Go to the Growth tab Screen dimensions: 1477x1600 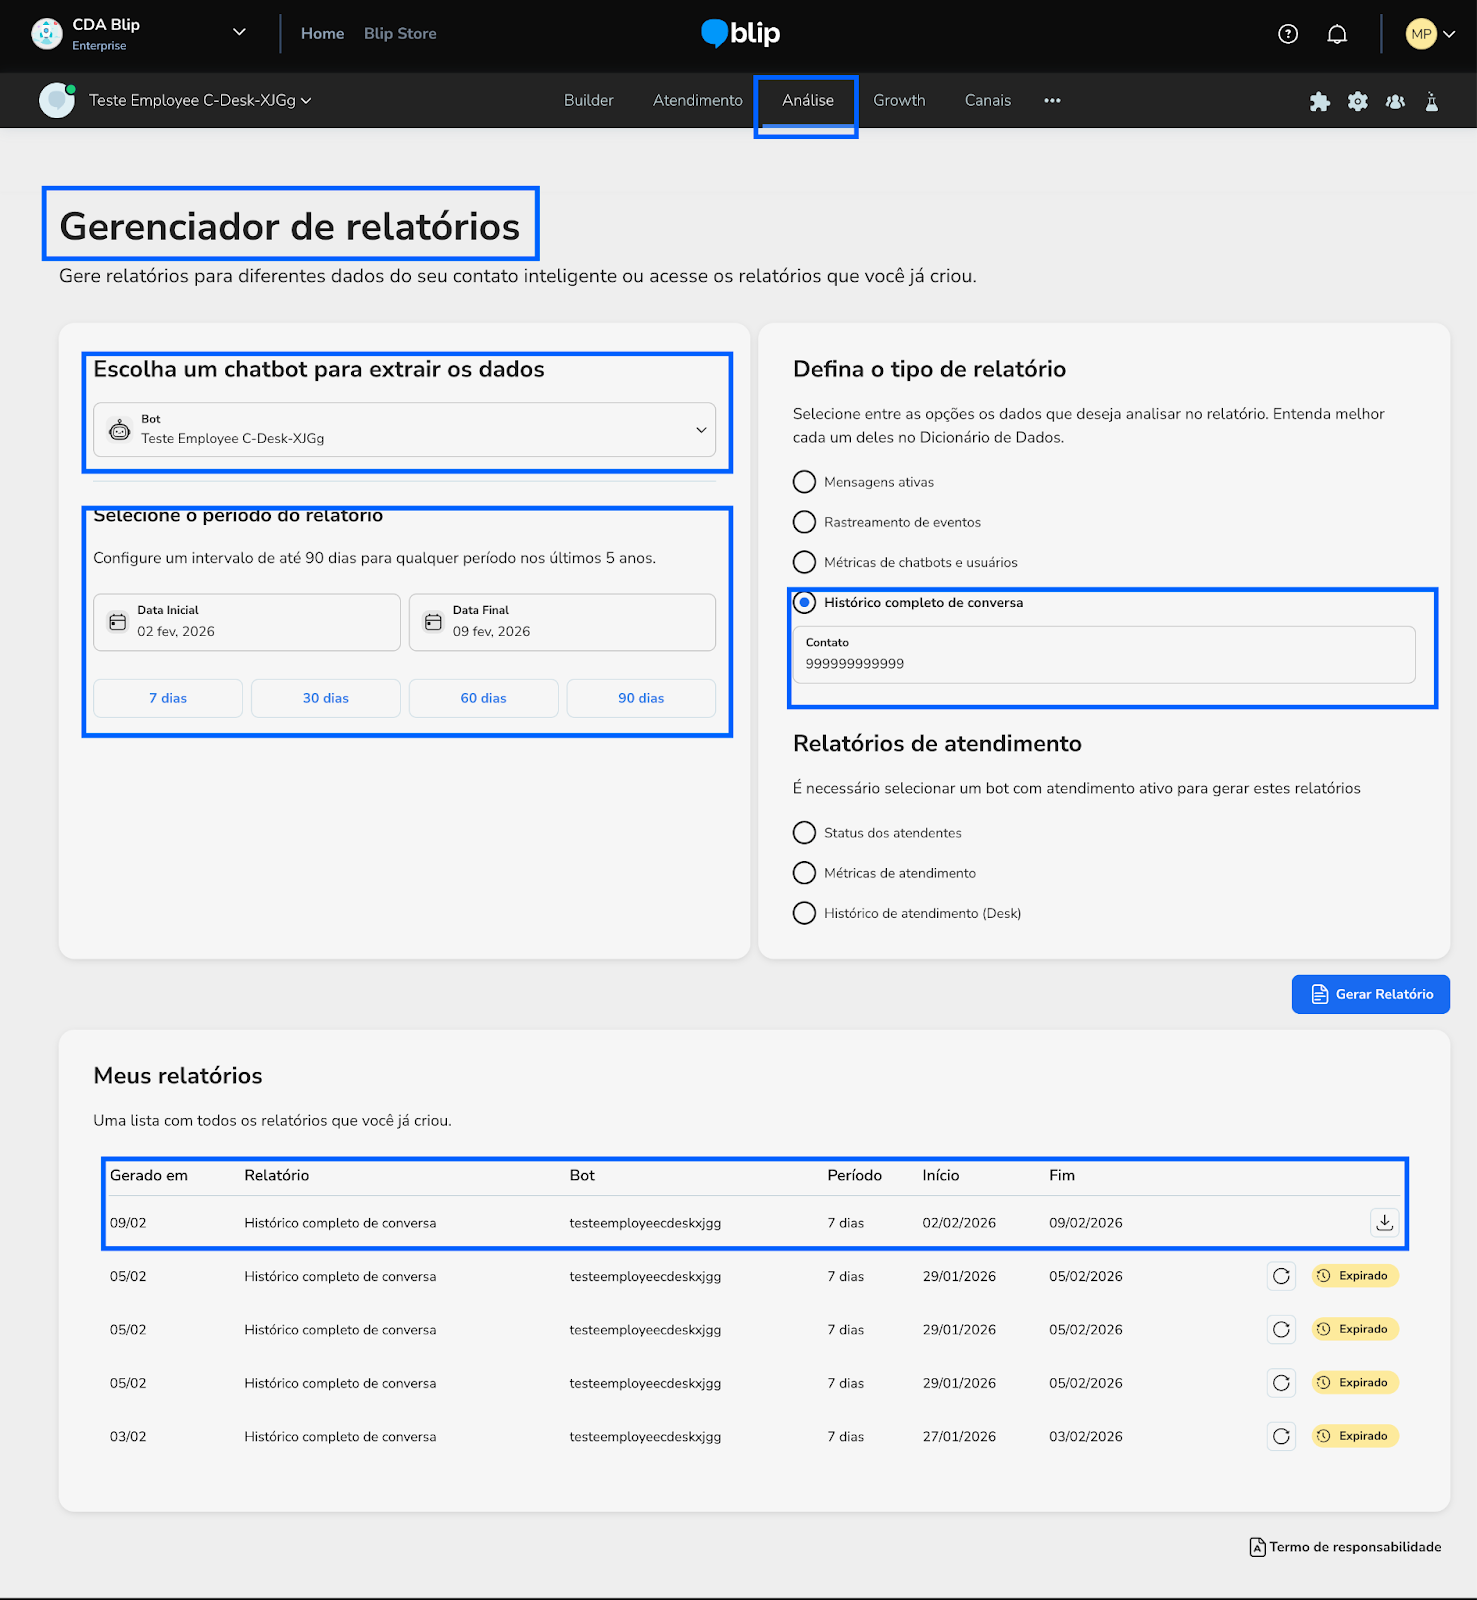click(x=899, y=101)
